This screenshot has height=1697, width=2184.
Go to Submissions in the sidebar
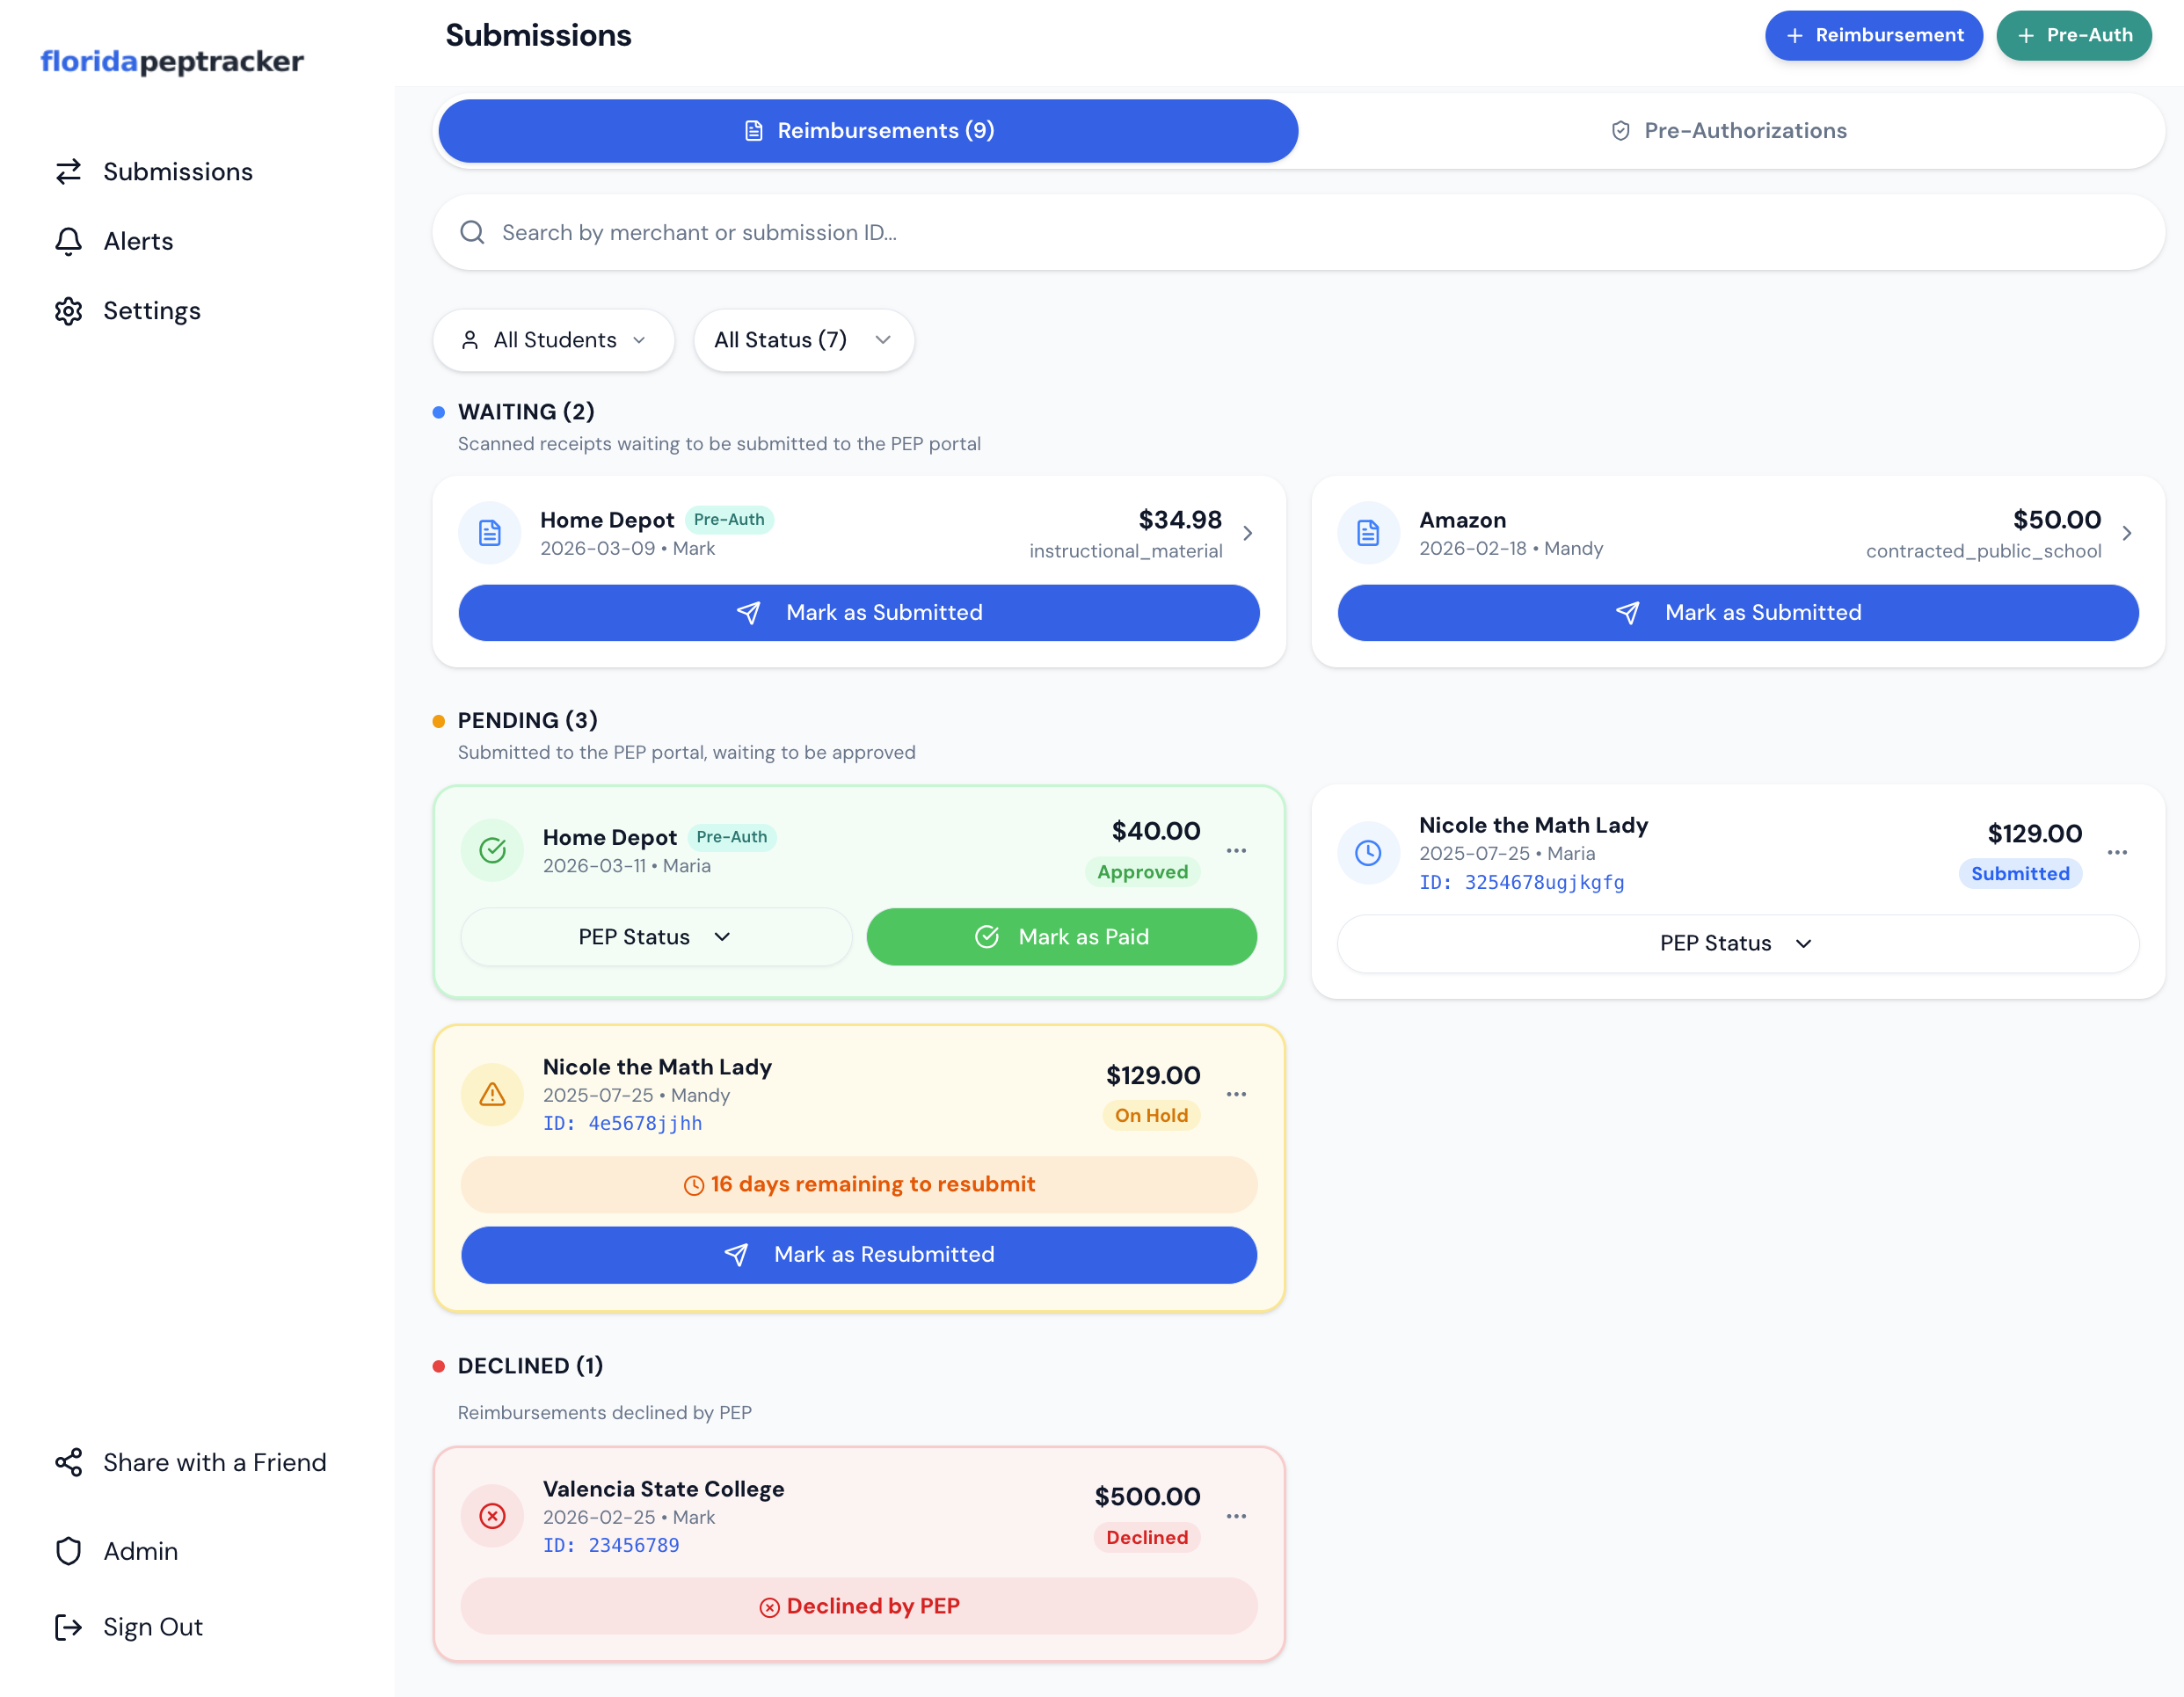pyautogui.click(x=154, y=172)
